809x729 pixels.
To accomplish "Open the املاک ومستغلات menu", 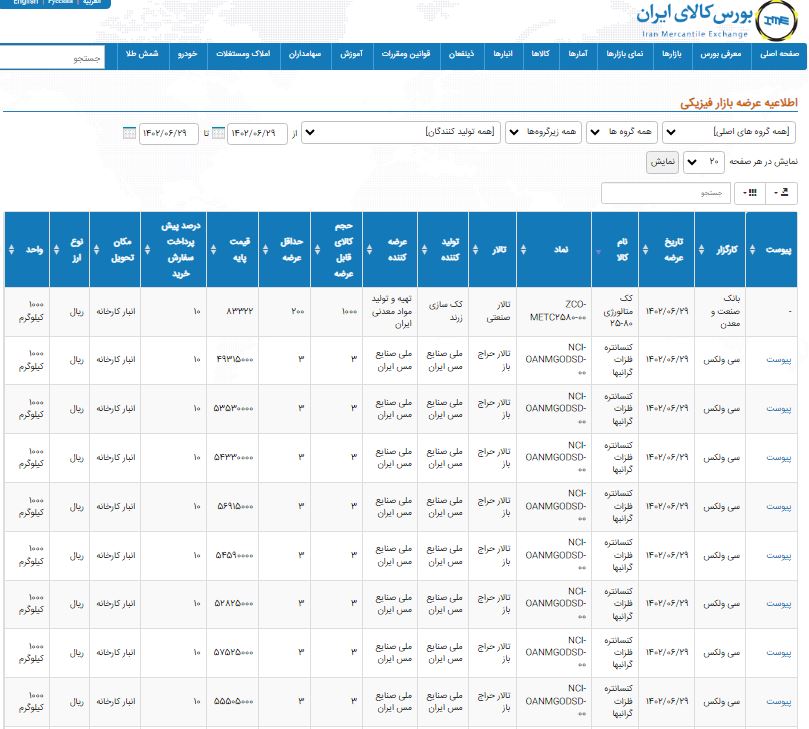I will (244, 54).
